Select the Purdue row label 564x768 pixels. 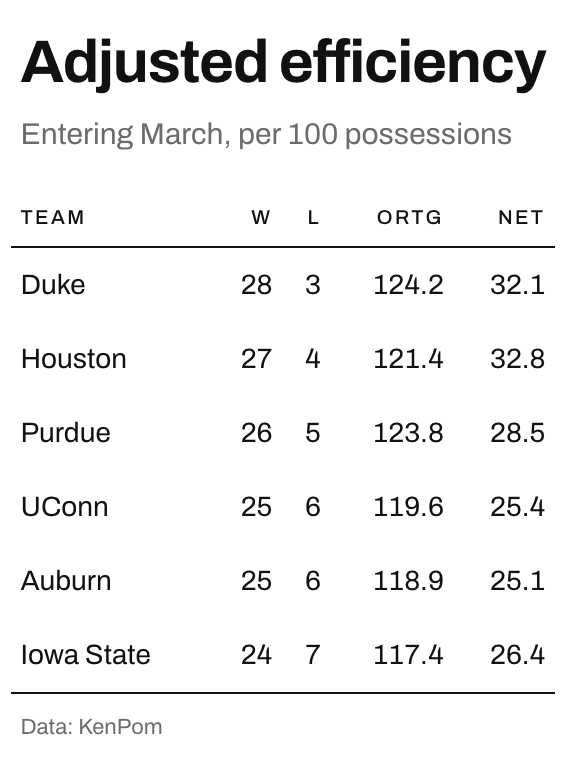[66, 433]
